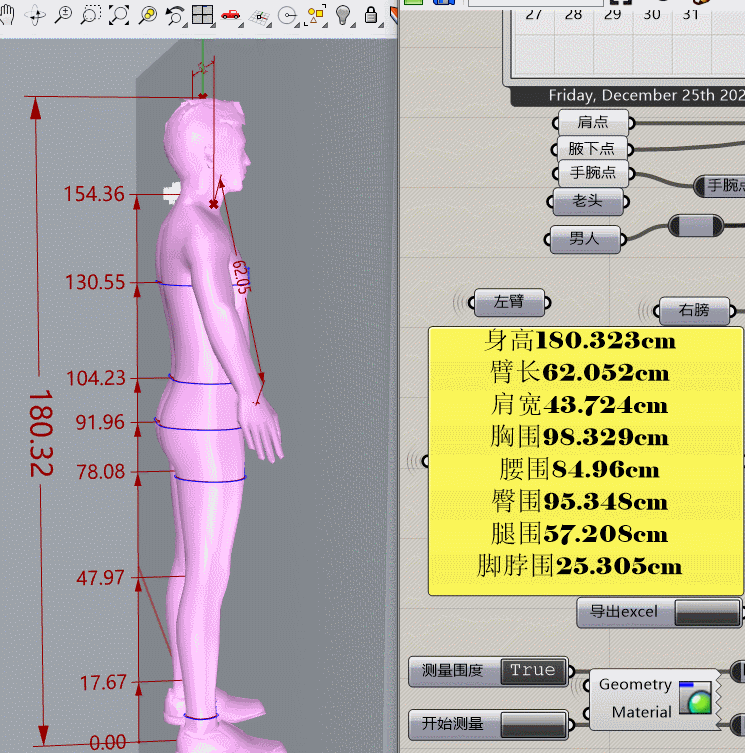745x753 pixels.
Task: Click the 肩宽43.724cm panel line
Action: coord(580,405)
